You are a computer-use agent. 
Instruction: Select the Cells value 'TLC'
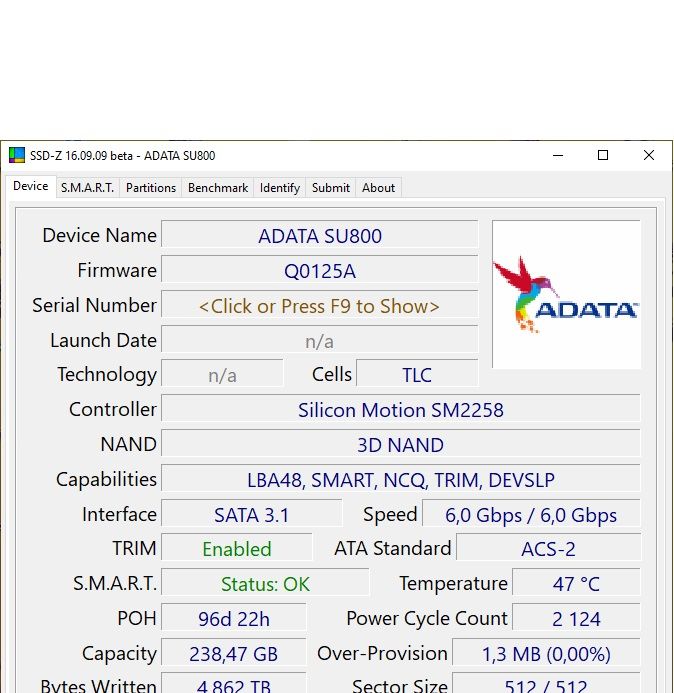417,375
